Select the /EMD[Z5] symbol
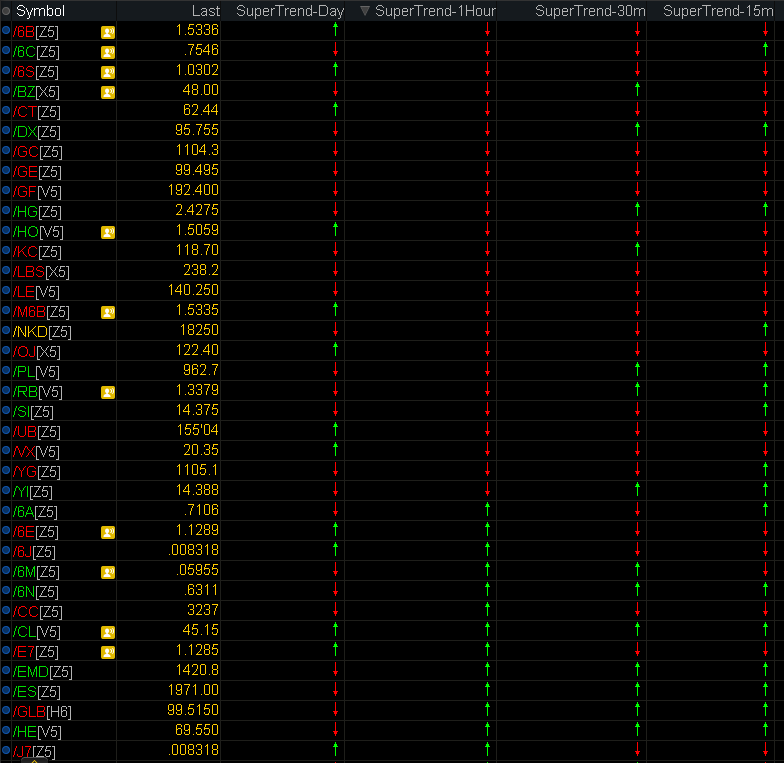 (42, 672)
